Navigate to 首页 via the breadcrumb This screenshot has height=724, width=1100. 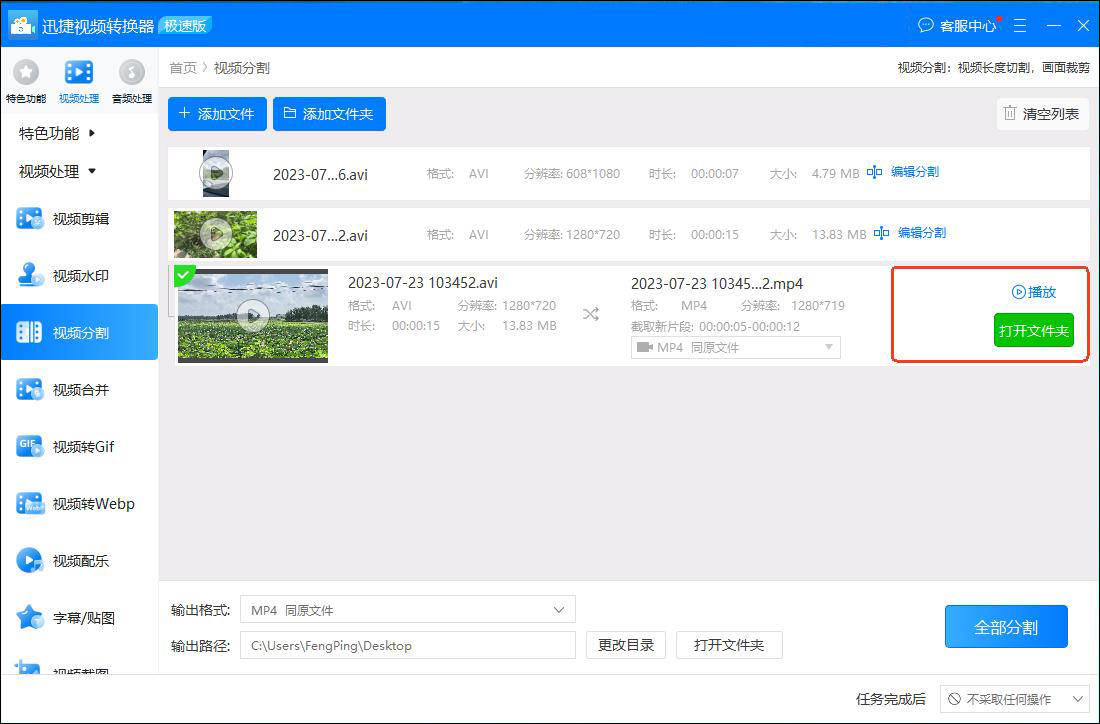pyautogui.click(x=183, y=68)
